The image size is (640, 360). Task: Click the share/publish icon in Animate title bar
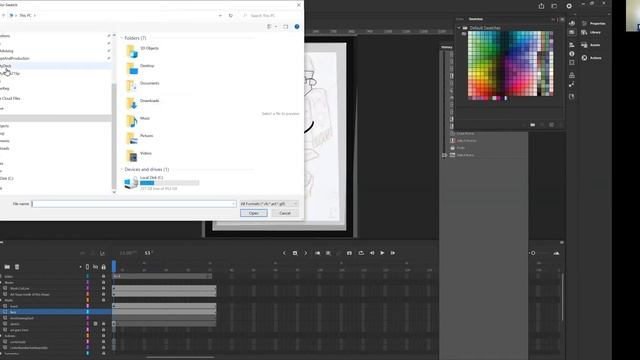click(x=541, y=6)
